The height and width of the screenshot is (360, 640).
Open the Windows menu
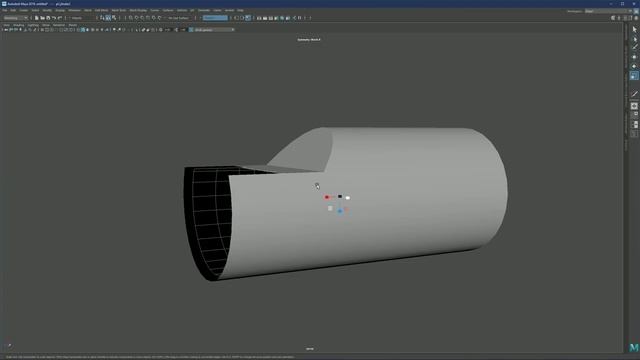74,10
